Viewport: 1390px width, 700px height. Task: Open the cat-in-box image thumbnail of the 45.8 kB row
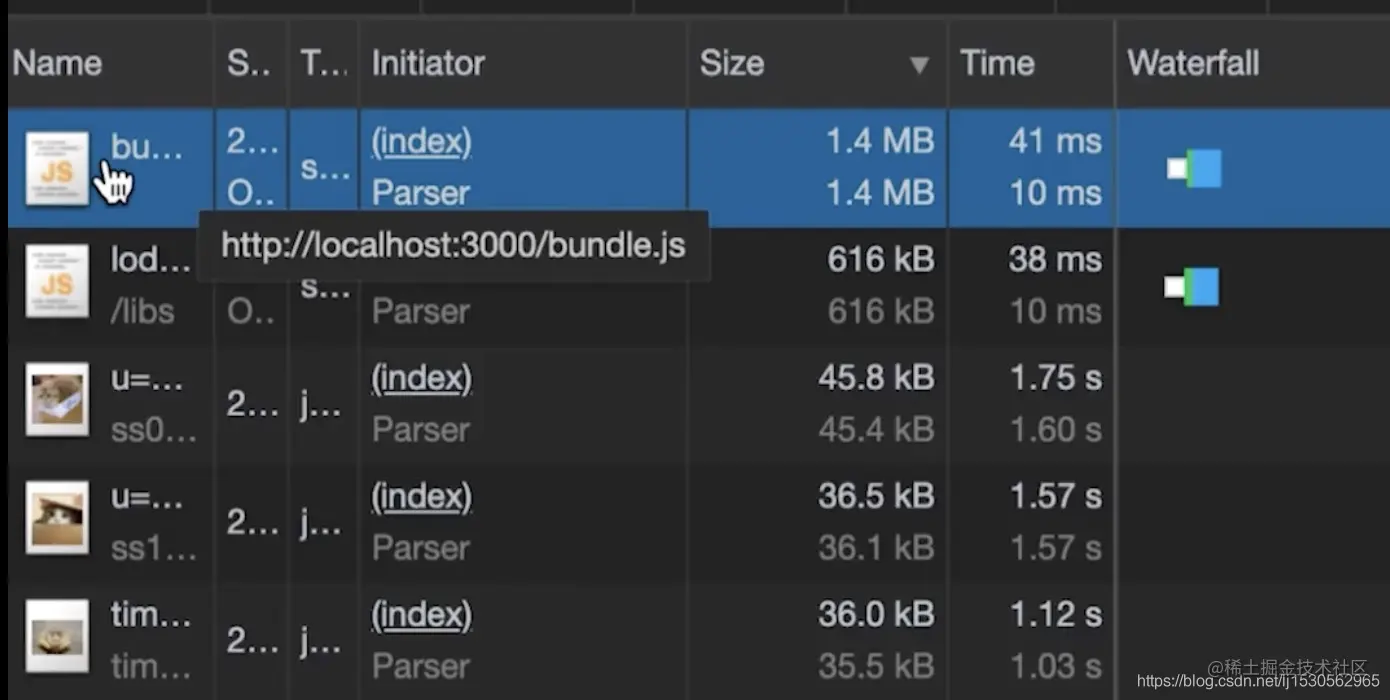(x=57, y=401)
